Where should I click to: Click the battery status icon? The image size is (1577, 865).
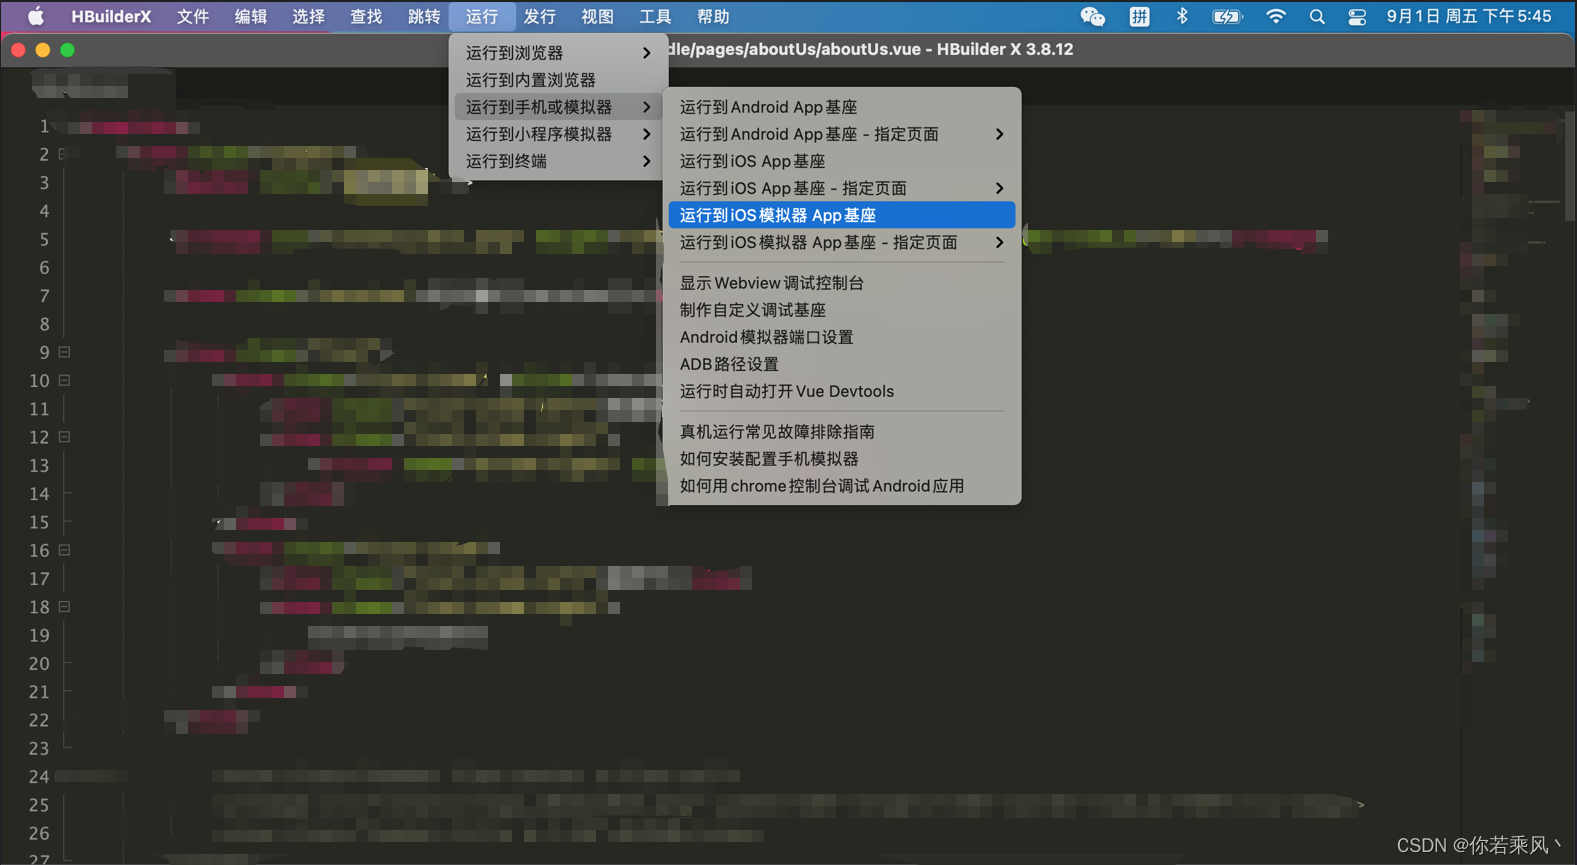(x=1227, y=16)
